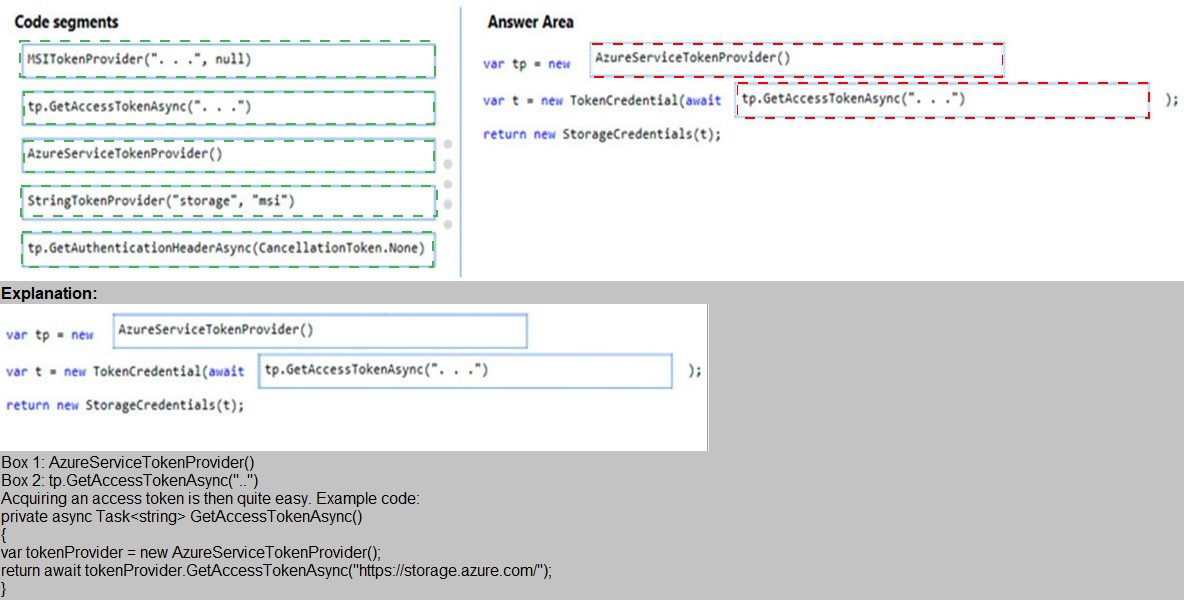Click the Explanation label
Viewport: 1184px width, 600px height.
click(50, 293)
